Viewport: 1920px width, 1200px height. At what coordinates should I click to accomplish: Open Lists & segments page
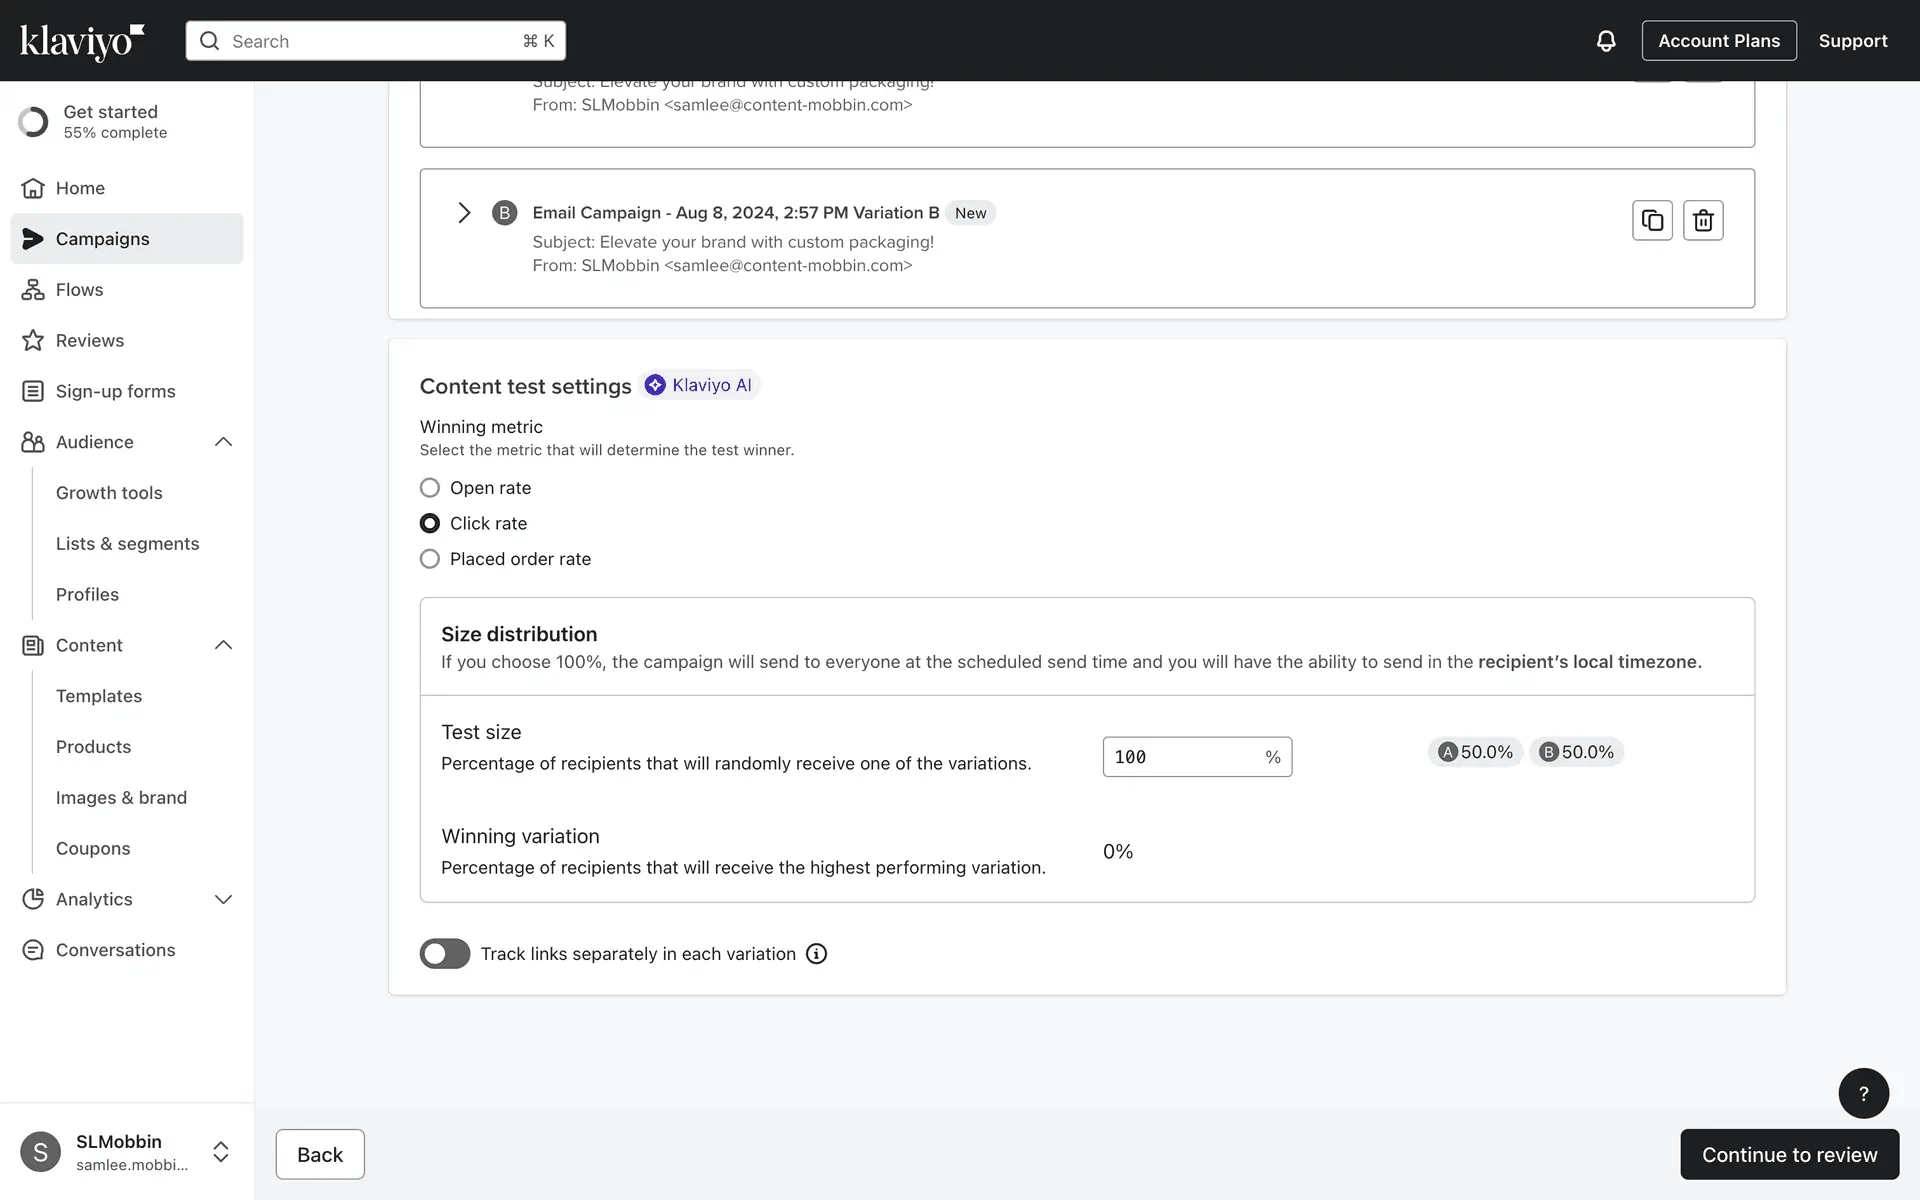pos(127,544)
